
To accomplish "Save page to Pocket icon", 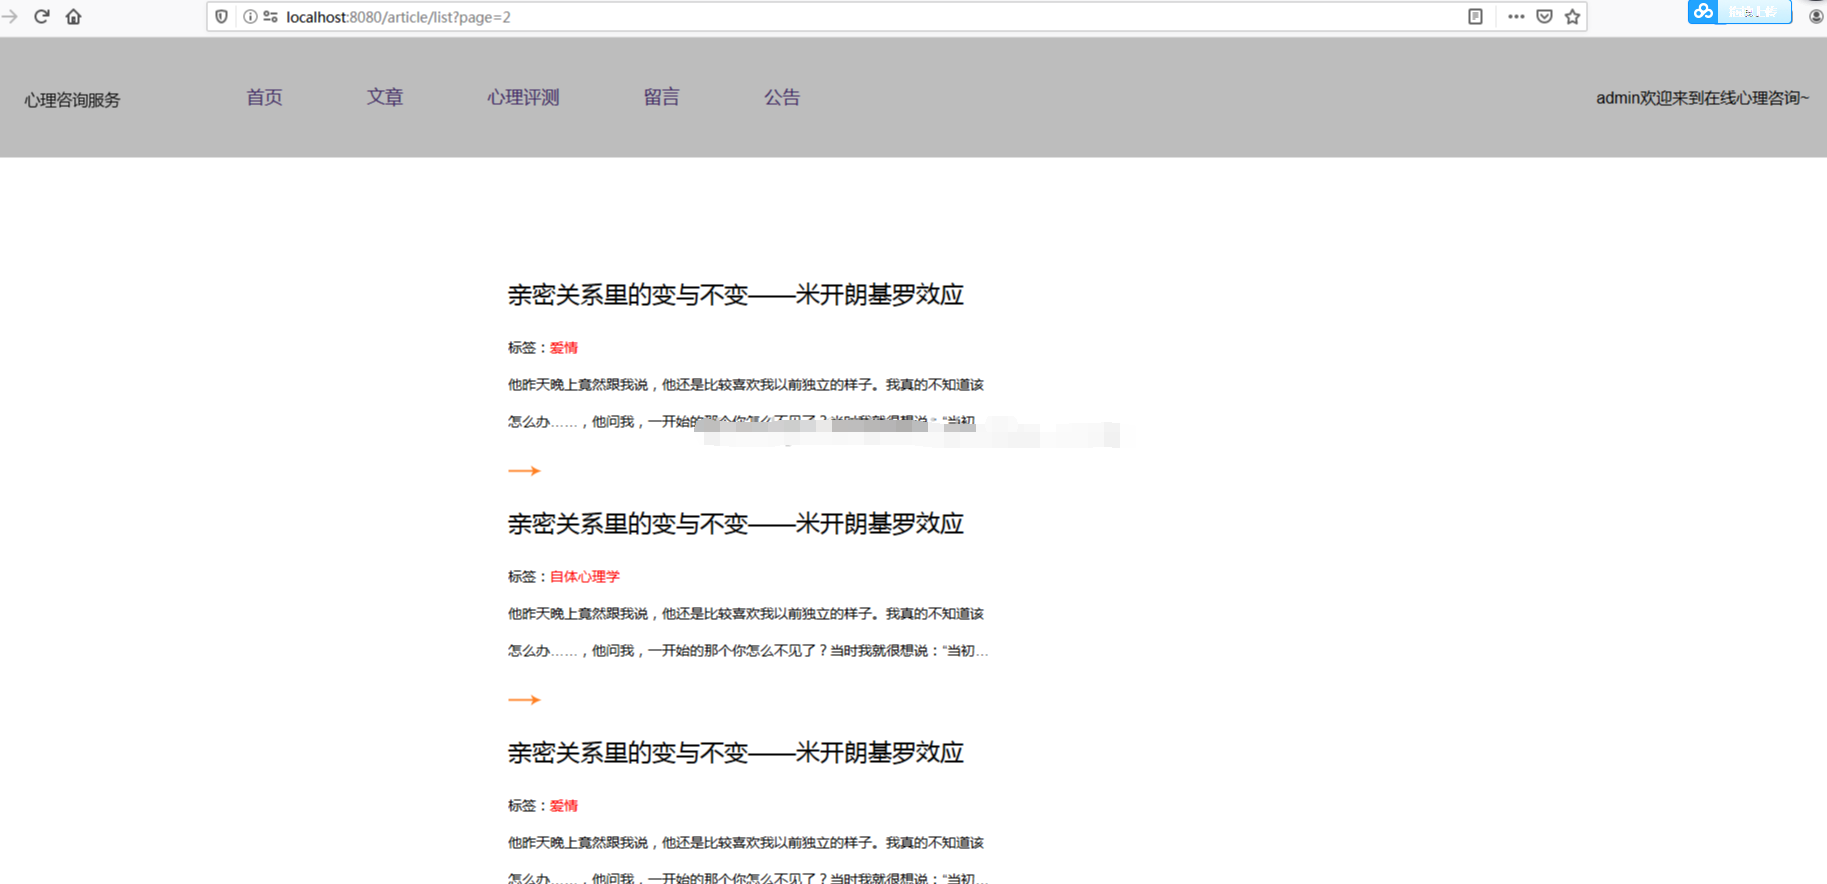I will pyautogui.click(x=1544, y=16).
